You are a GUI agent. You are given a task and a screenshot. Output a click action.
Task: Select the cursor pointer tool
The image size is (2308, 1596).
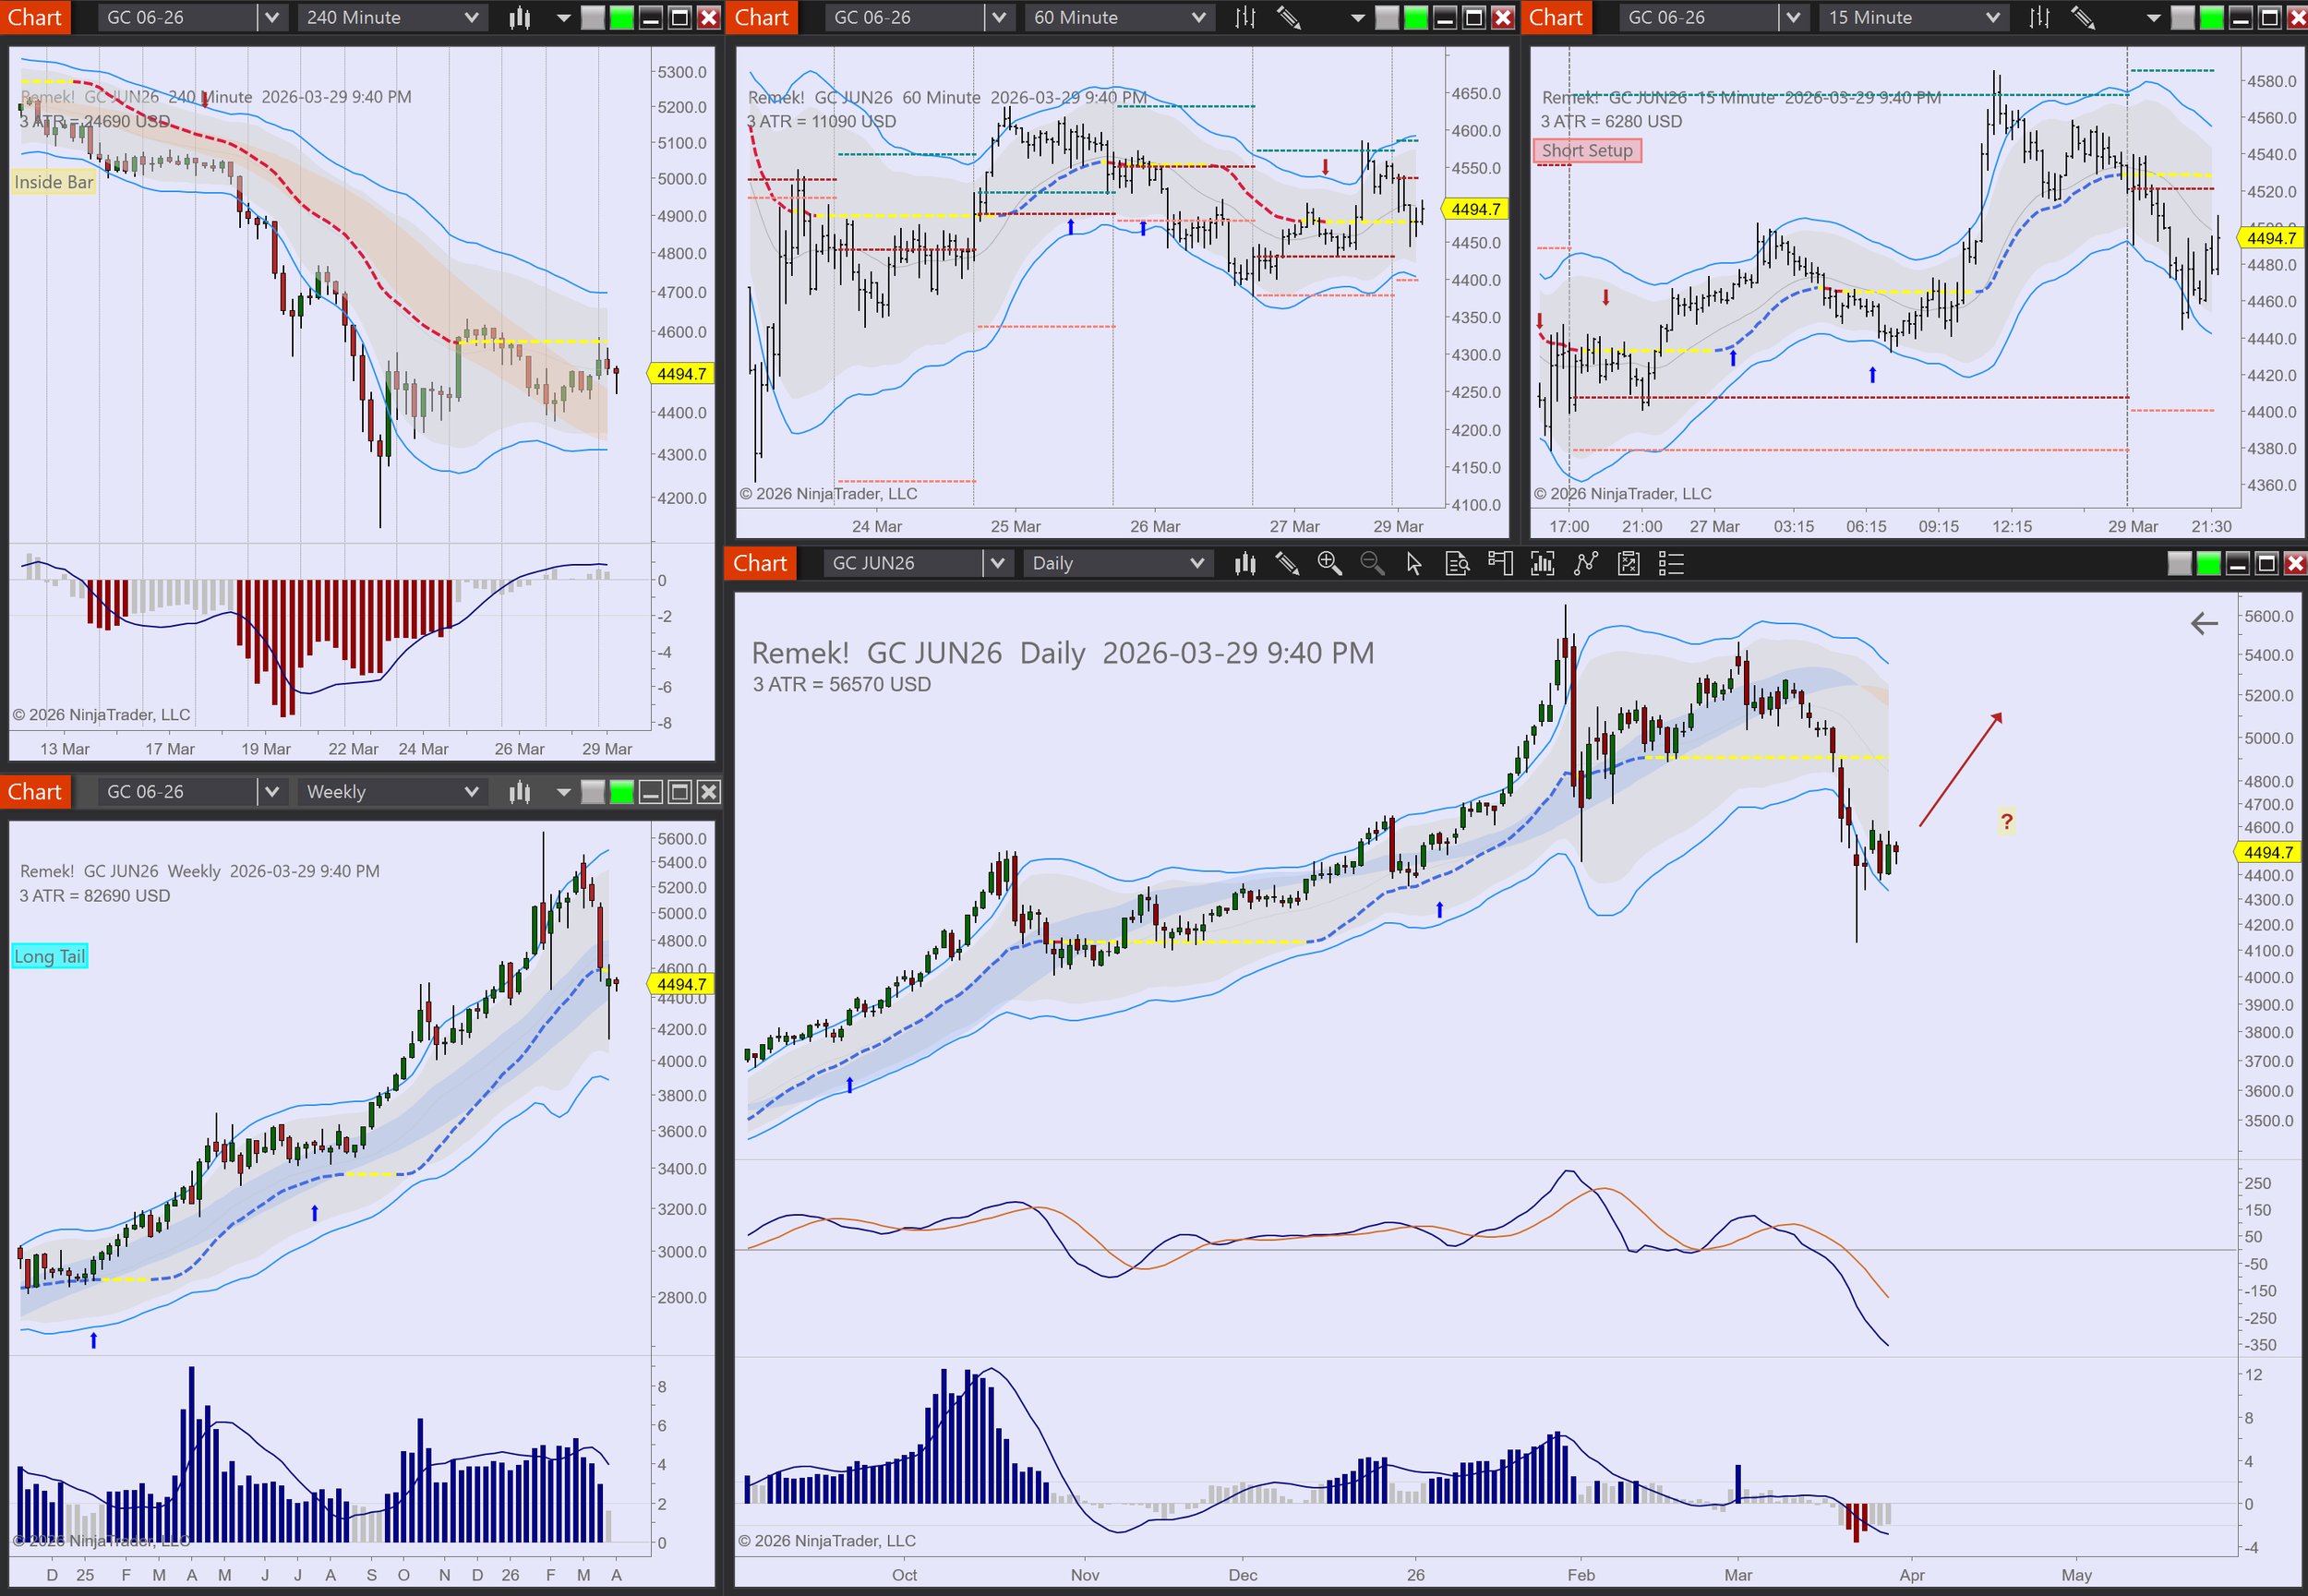pos(1414,564)
